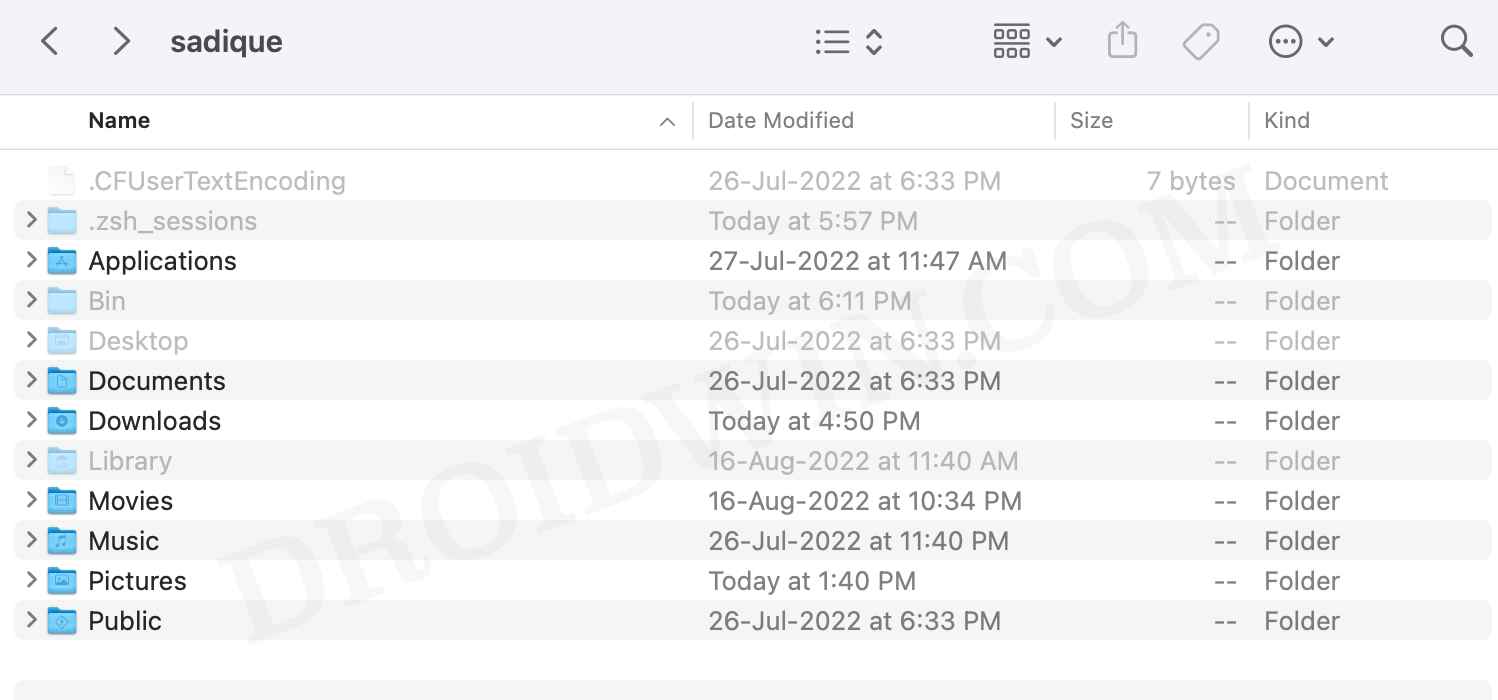1498x700 pixels.
Task: Select the .CFUserTextEncoding file row
Action: [217, 181]
